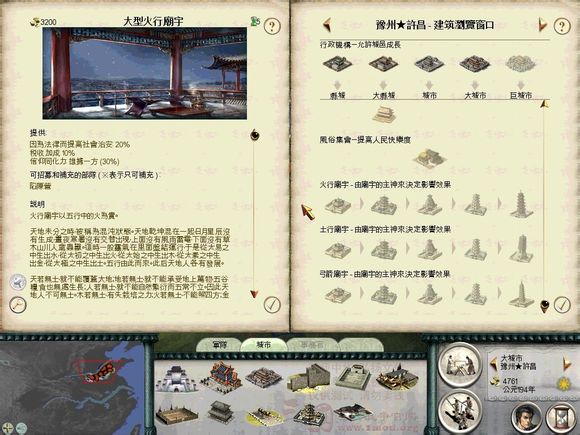
Task: Confirm with the left page checkmark
Action: [x=272, y=305]
